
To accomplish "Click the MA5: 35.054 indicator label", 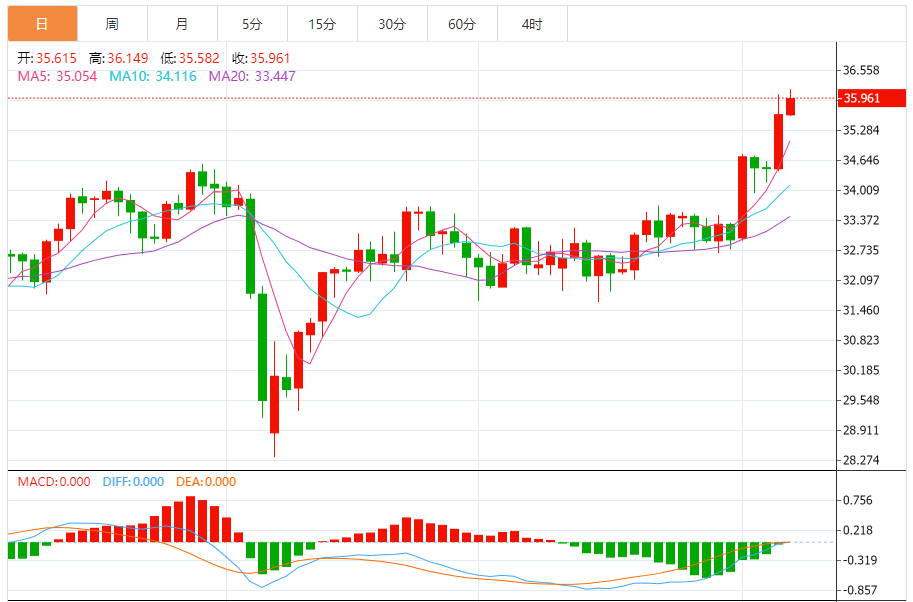I will pyautogui.click(x=57, y=76).
